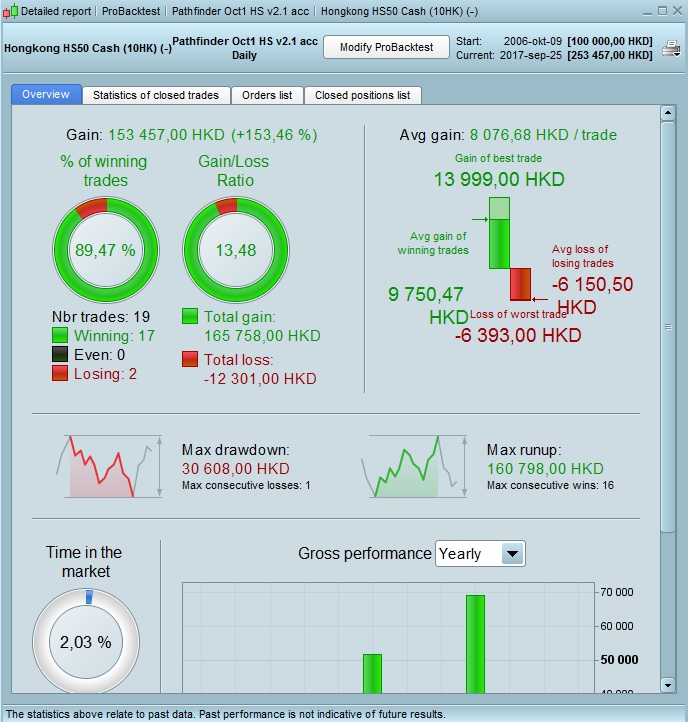Click the Max drawdown red chart thumbnail
688x722 pixels.
(x=110, y=466)
